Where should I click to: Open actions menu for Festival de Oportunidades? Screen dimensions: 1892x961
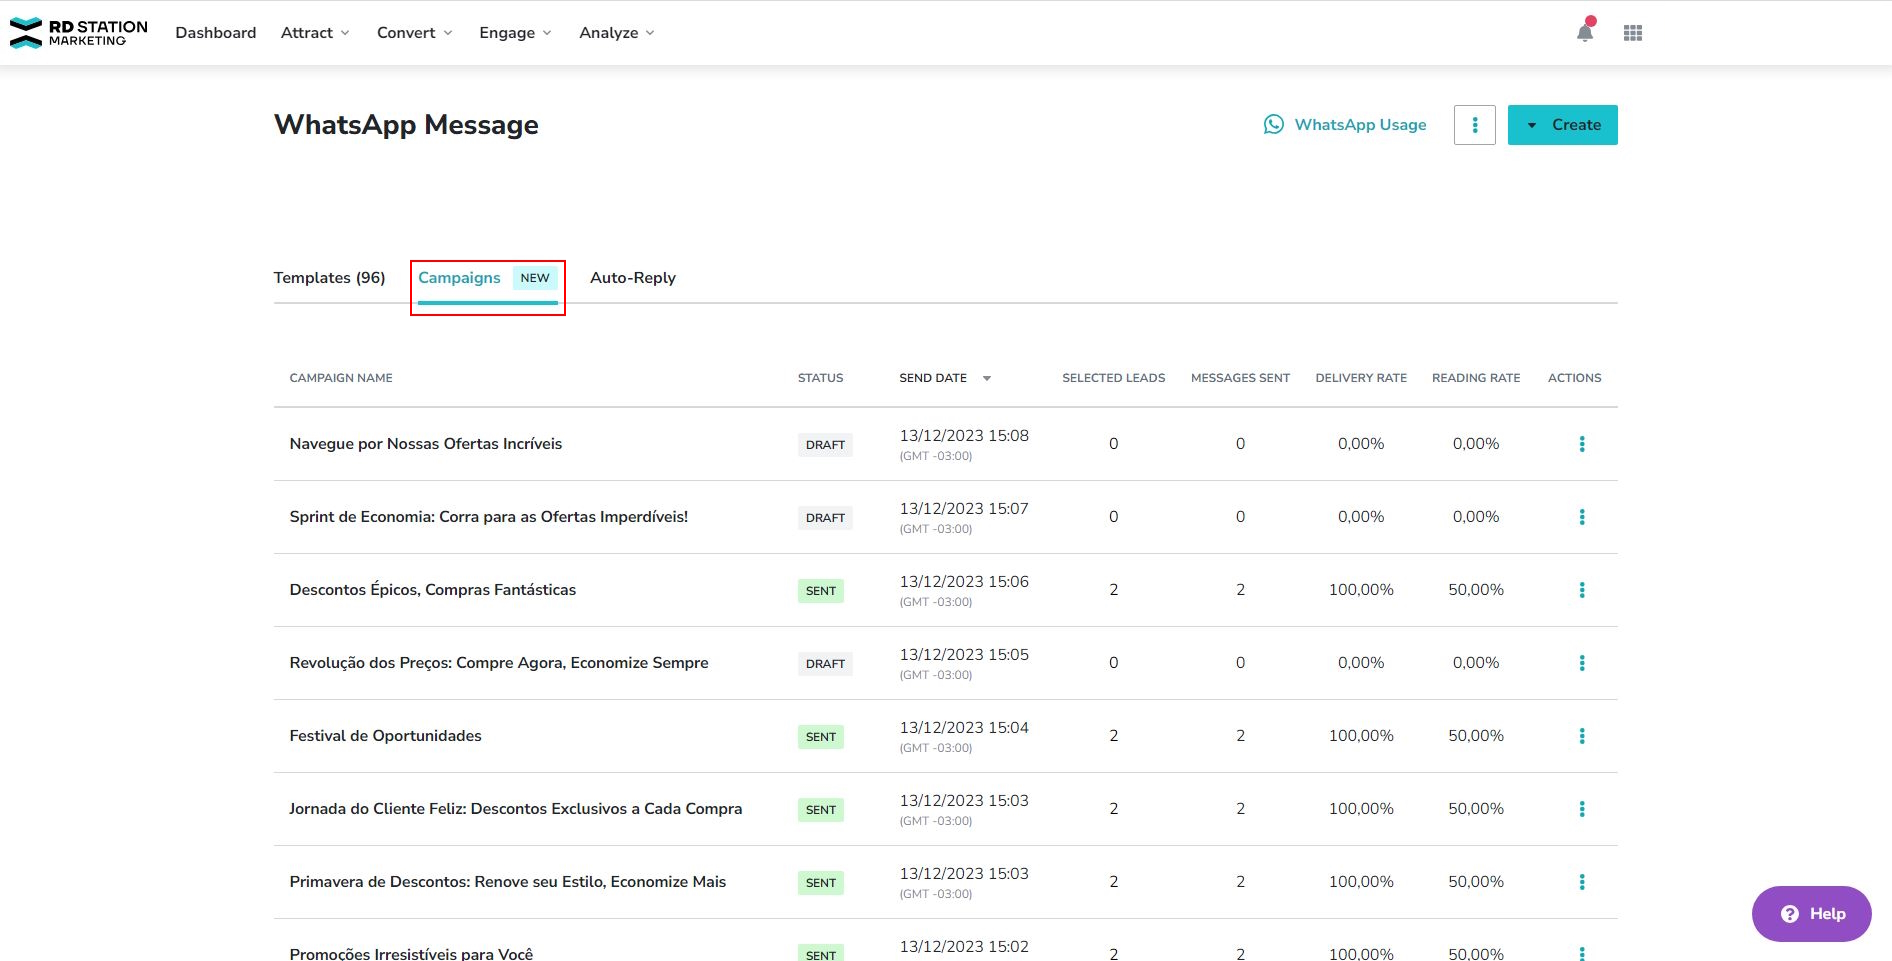(1581, 736)
